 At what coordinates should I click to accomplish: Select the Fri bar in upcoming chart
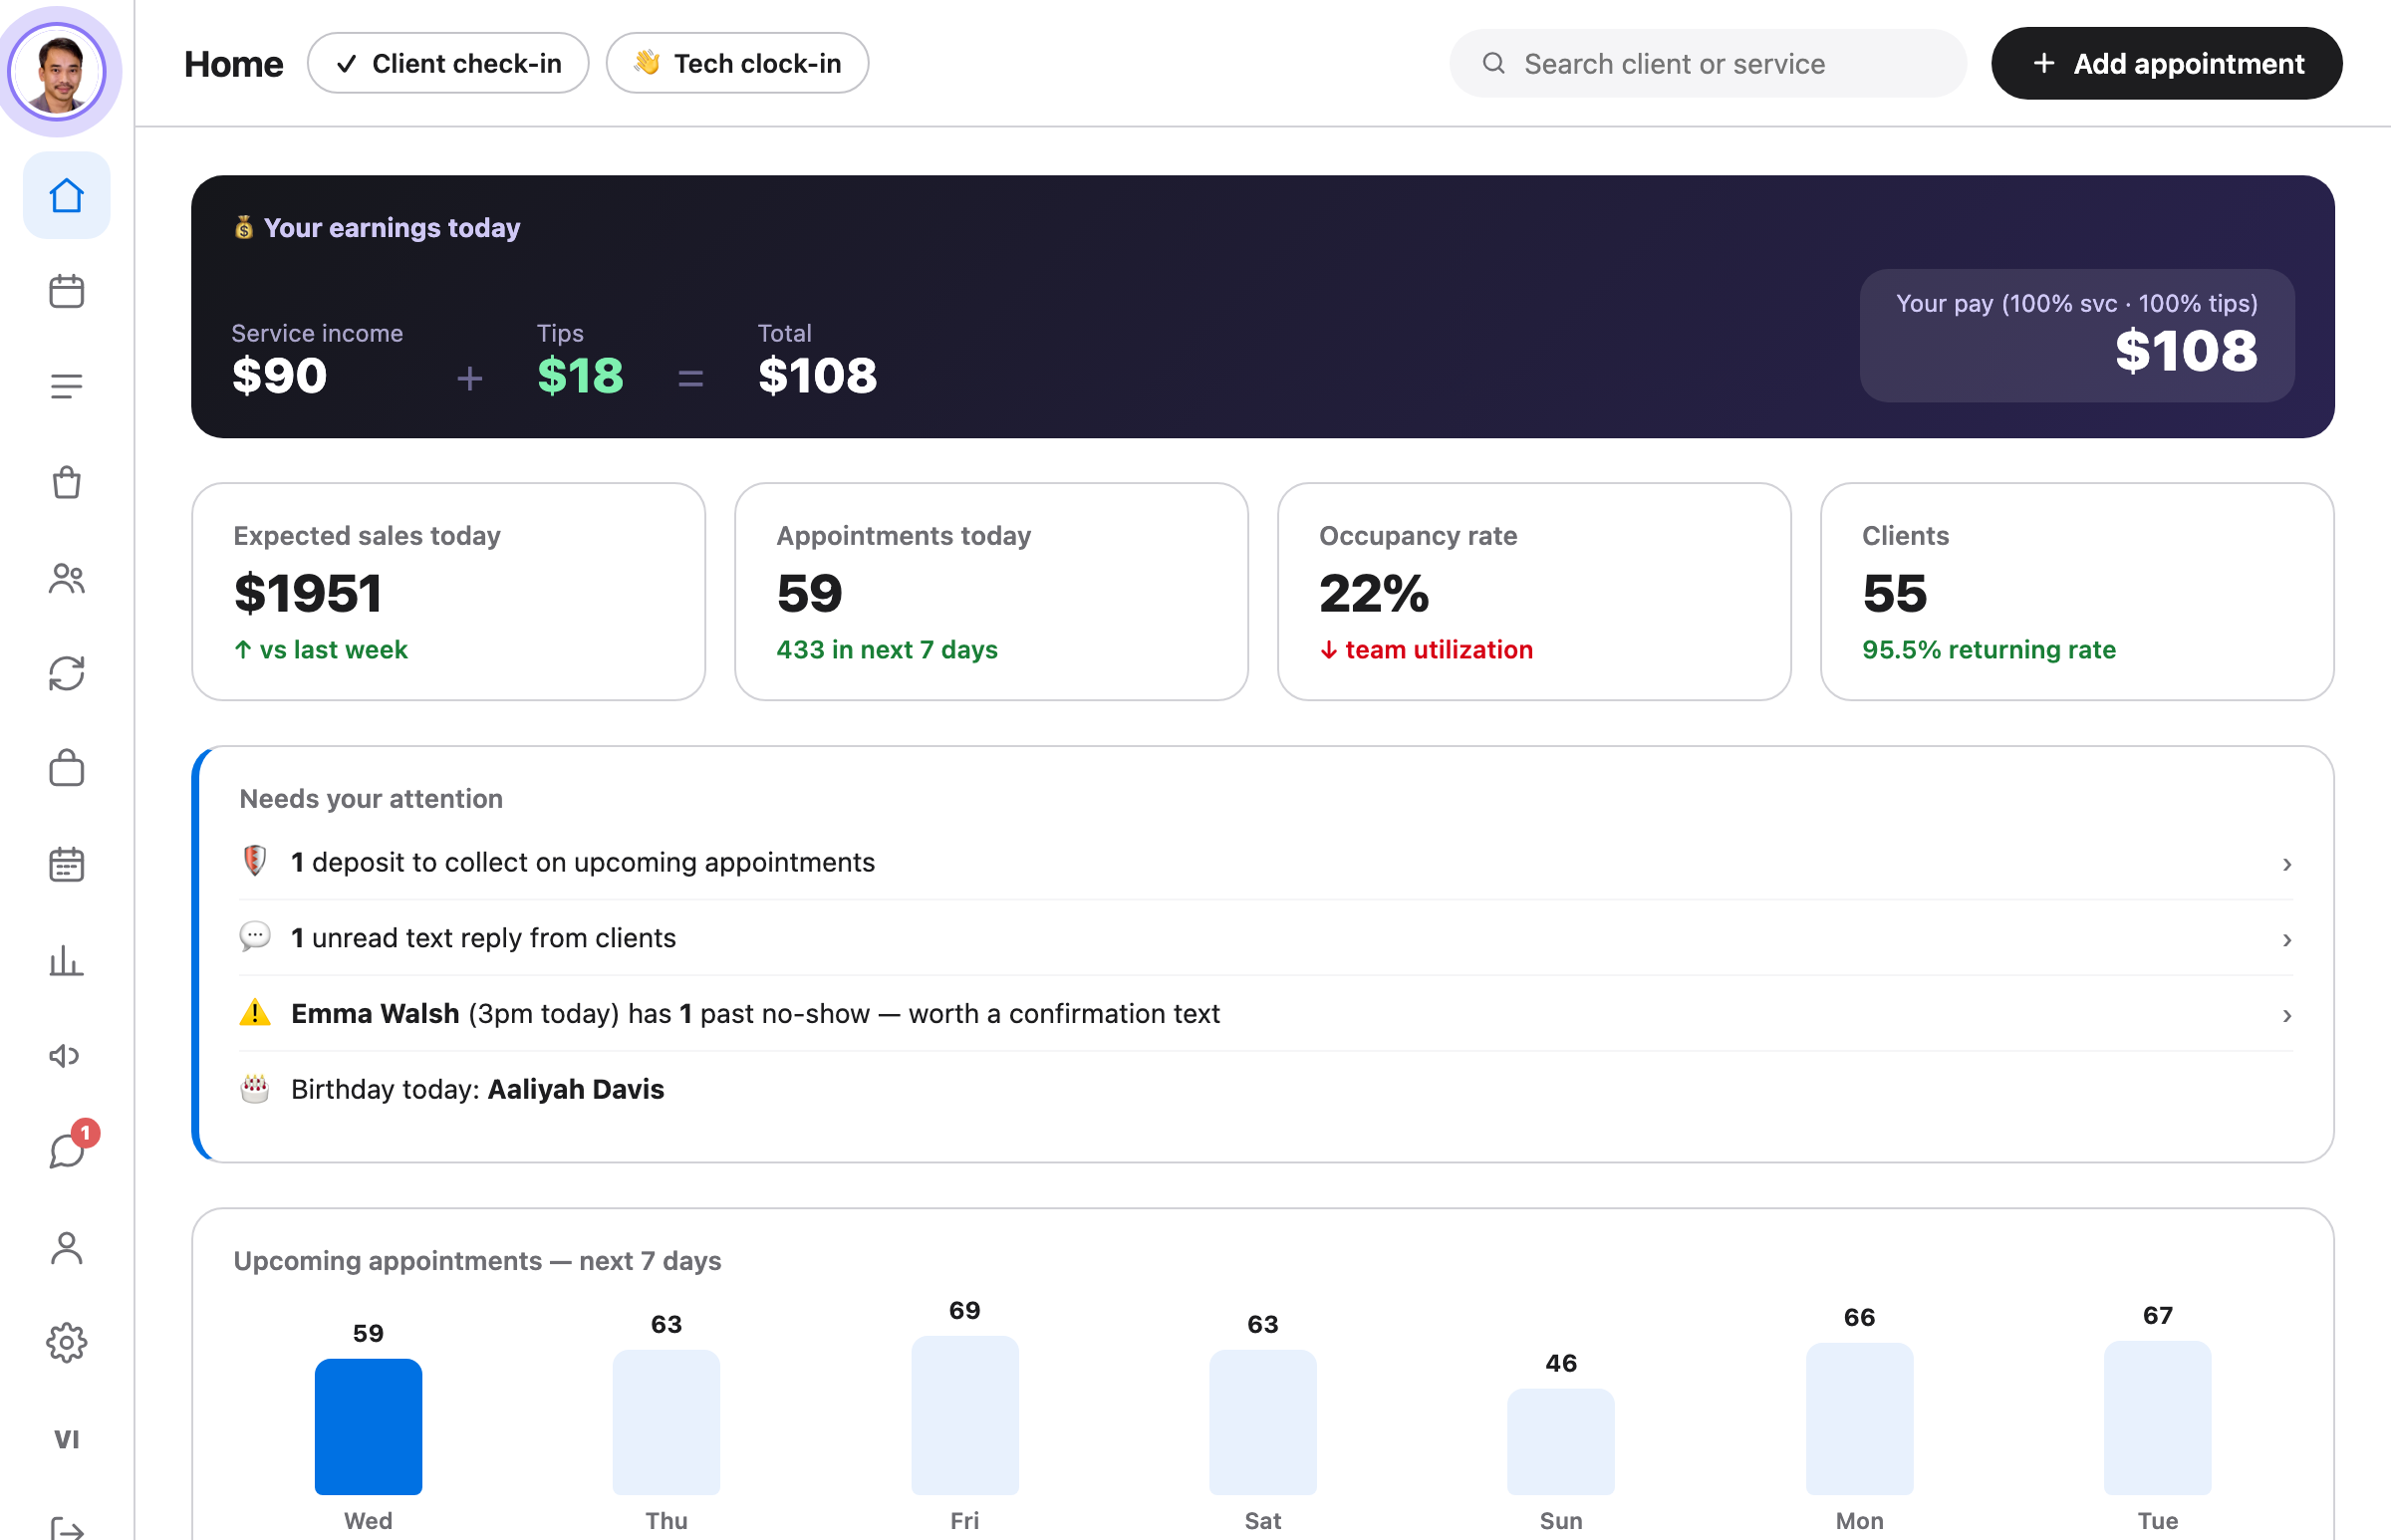pyautogui.click(x=965, y=1415)
